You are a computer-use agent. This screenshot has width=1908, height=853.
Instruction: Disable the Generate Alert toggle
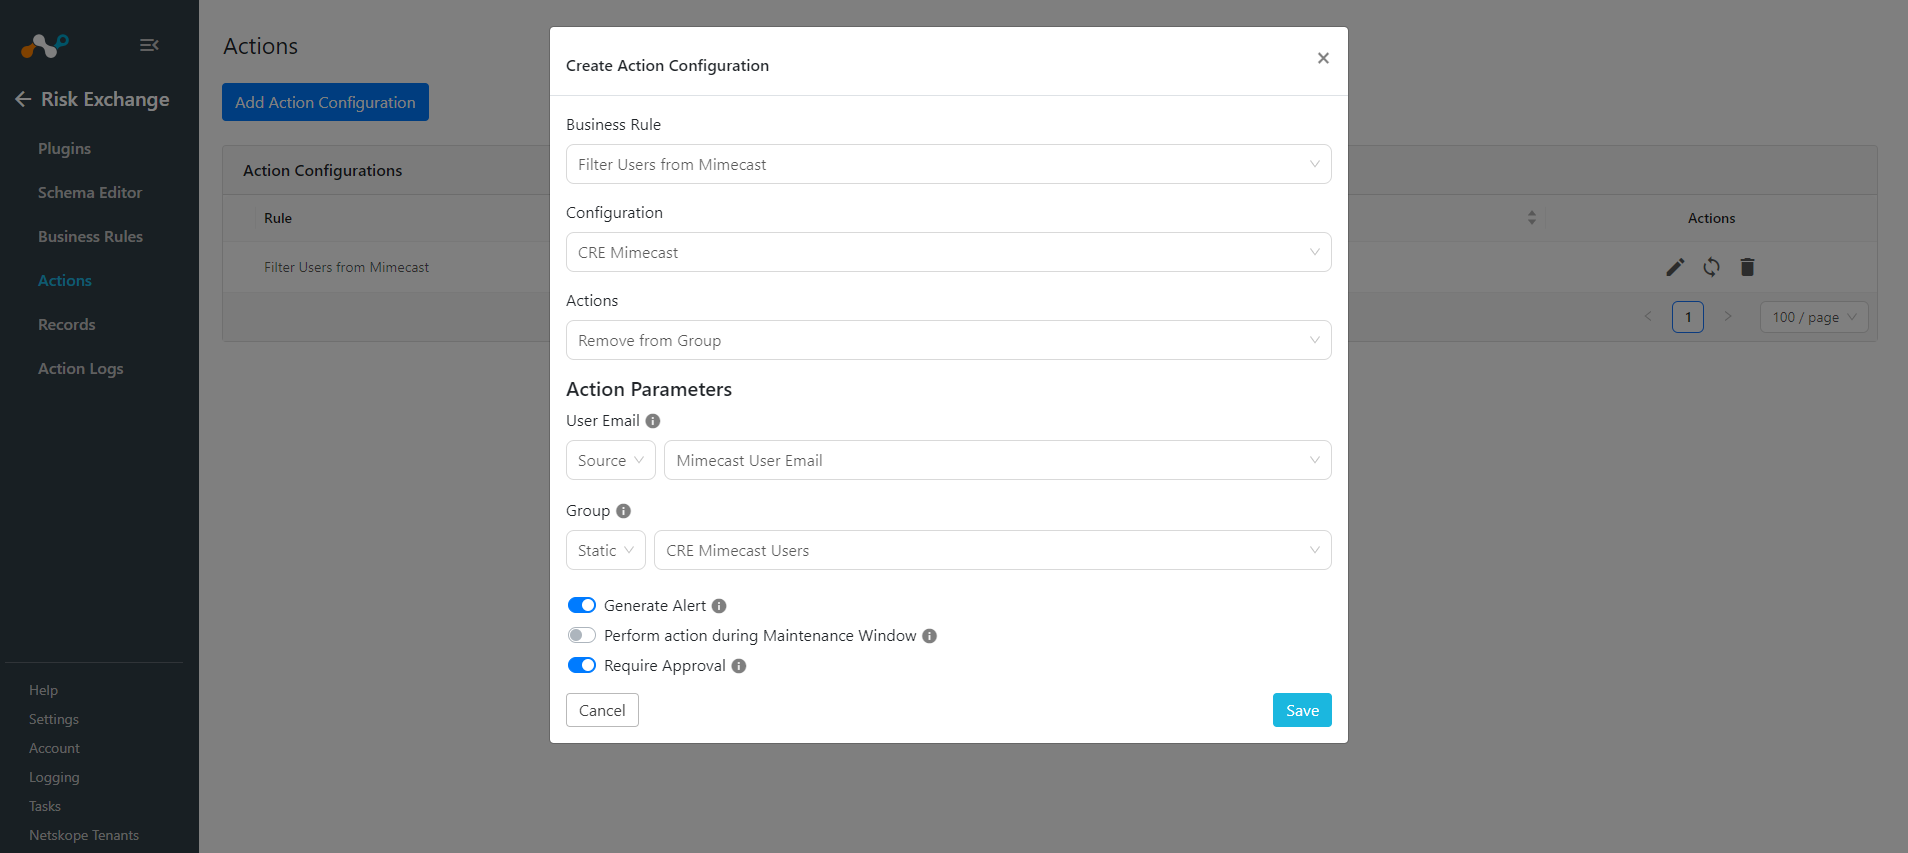click(582, 605)
